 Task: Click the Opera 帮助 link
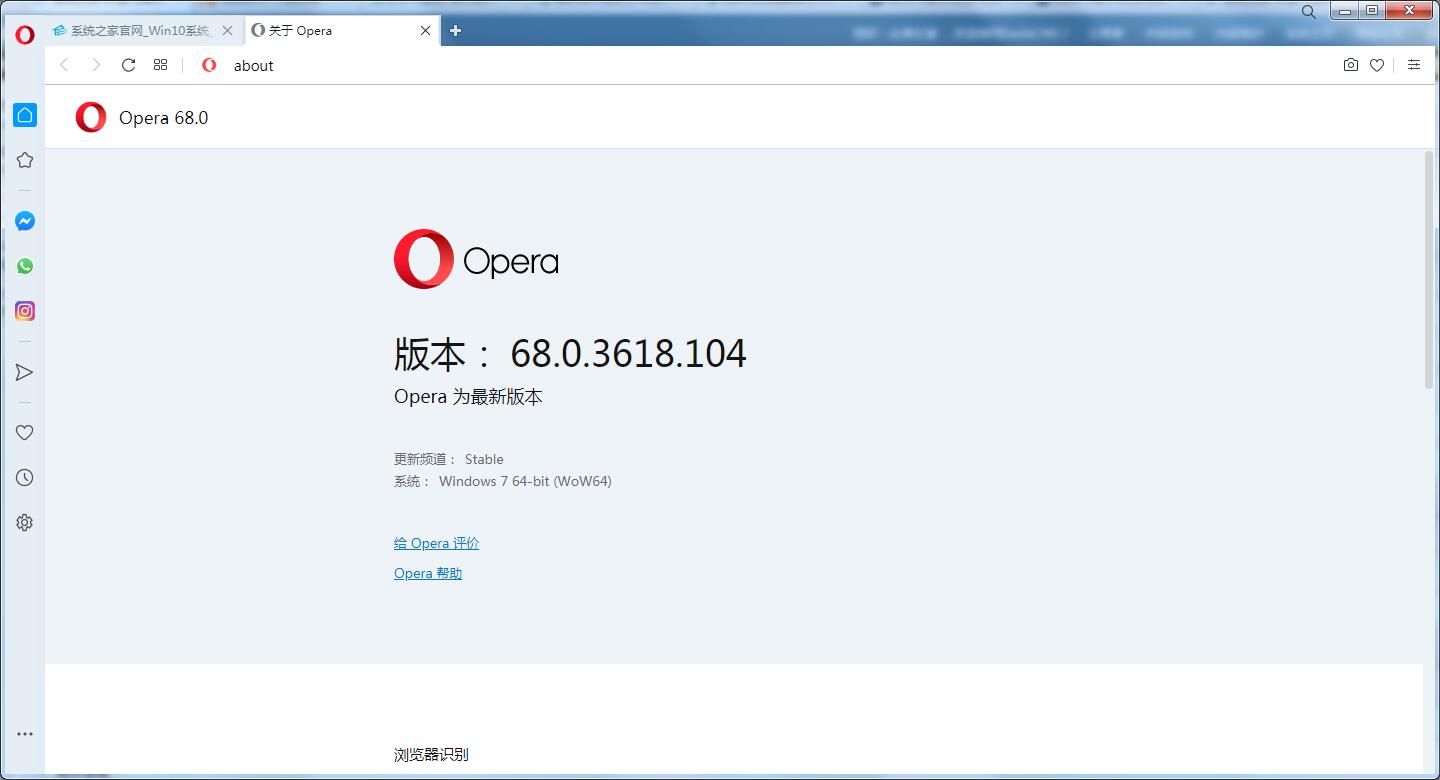coord(427,572)
